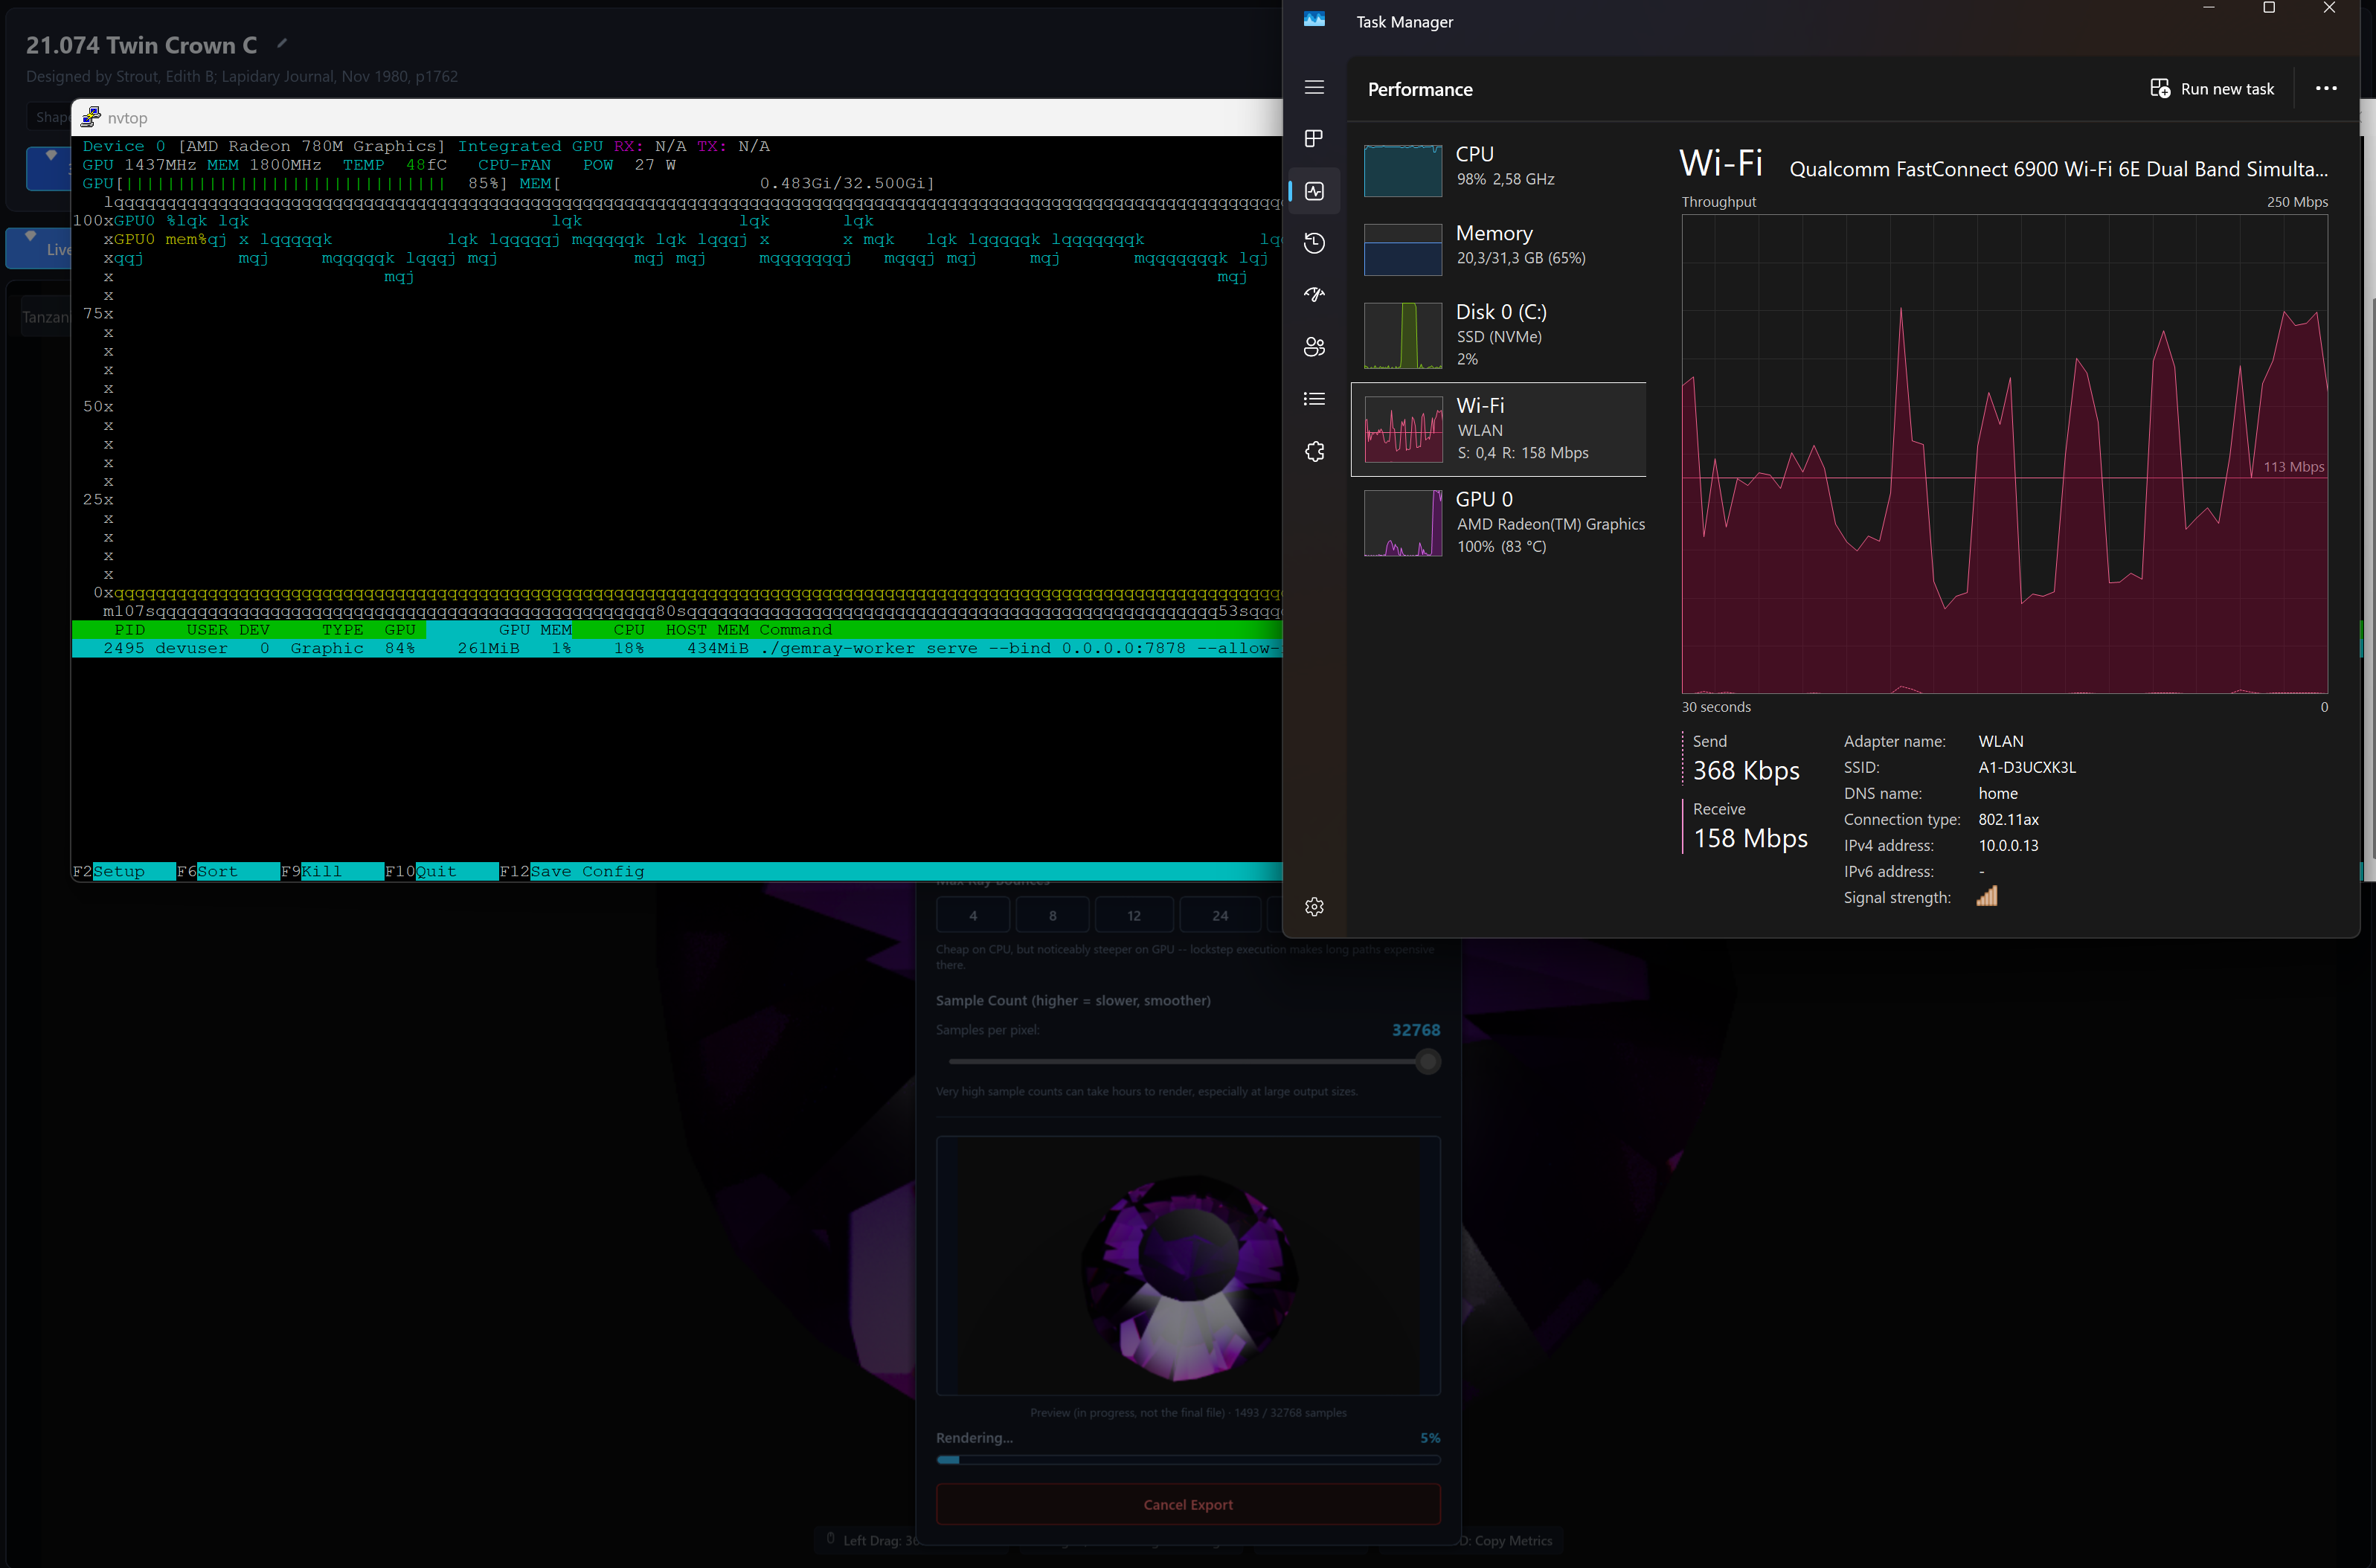
Task: Click the Receive 158 Mbps value
Action: coord(1750,838)
